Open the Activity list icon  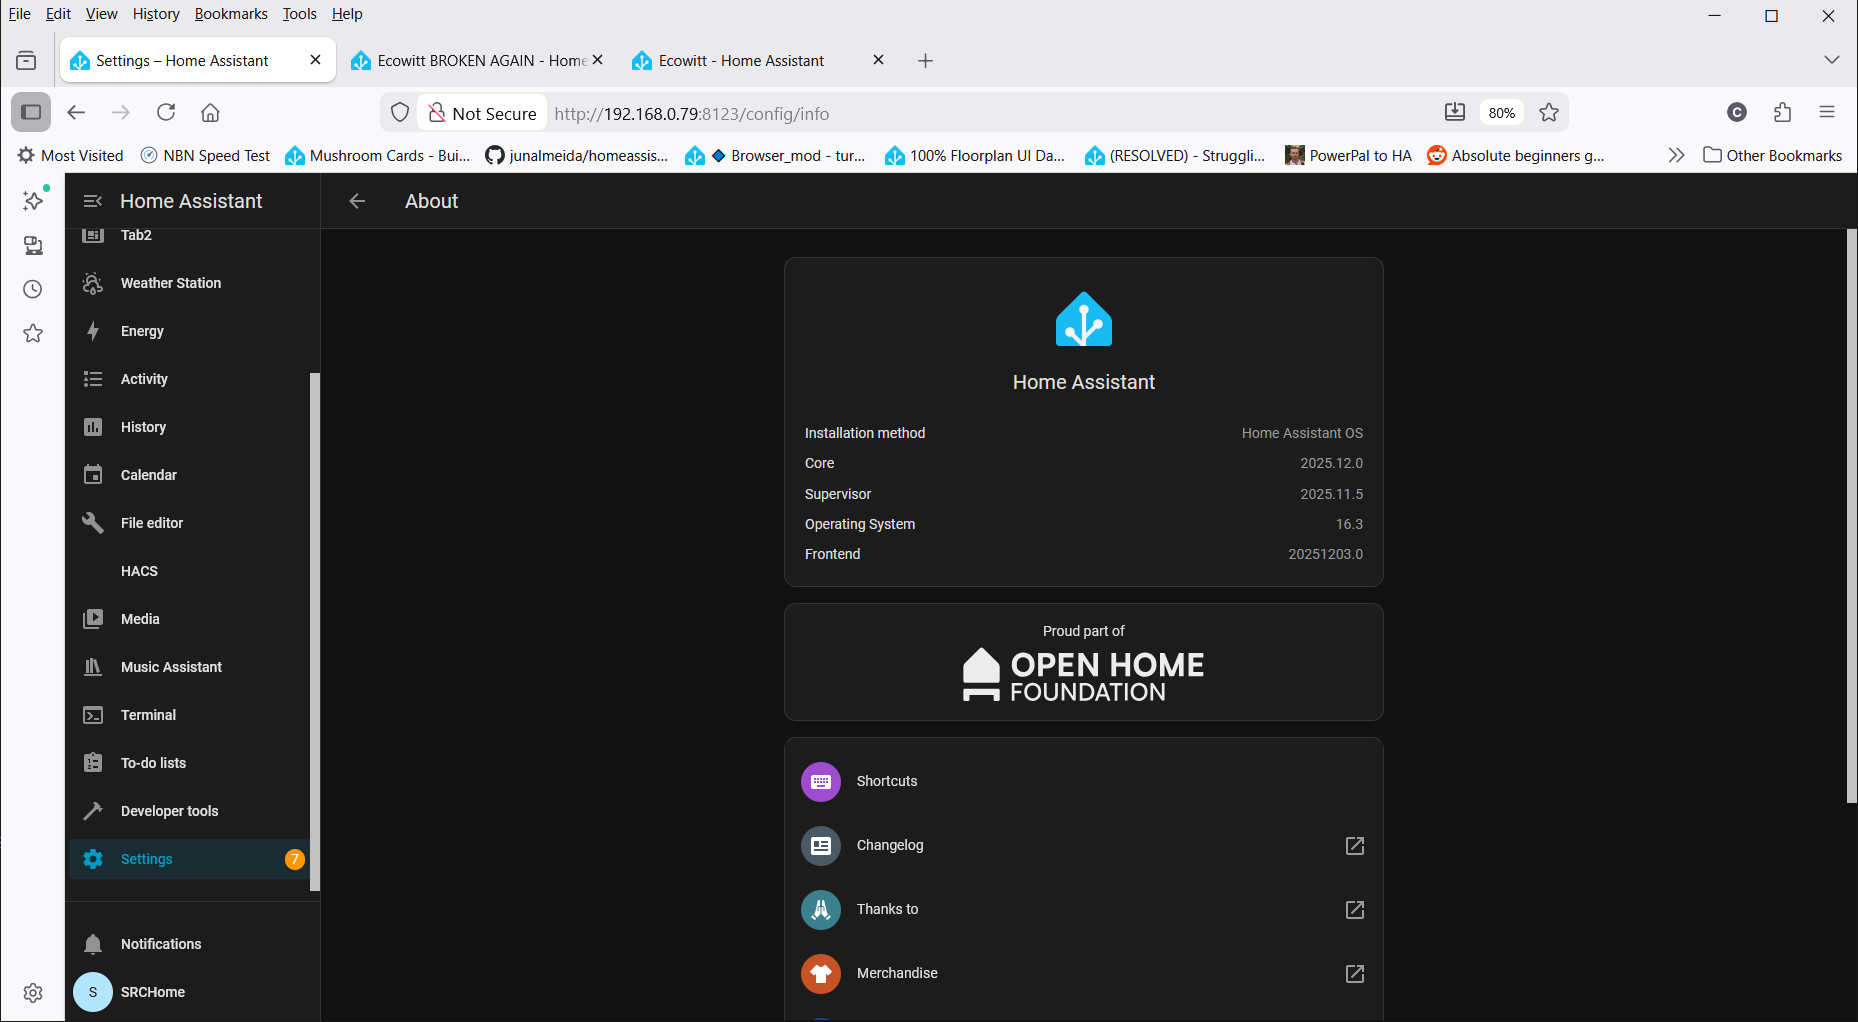93,379
